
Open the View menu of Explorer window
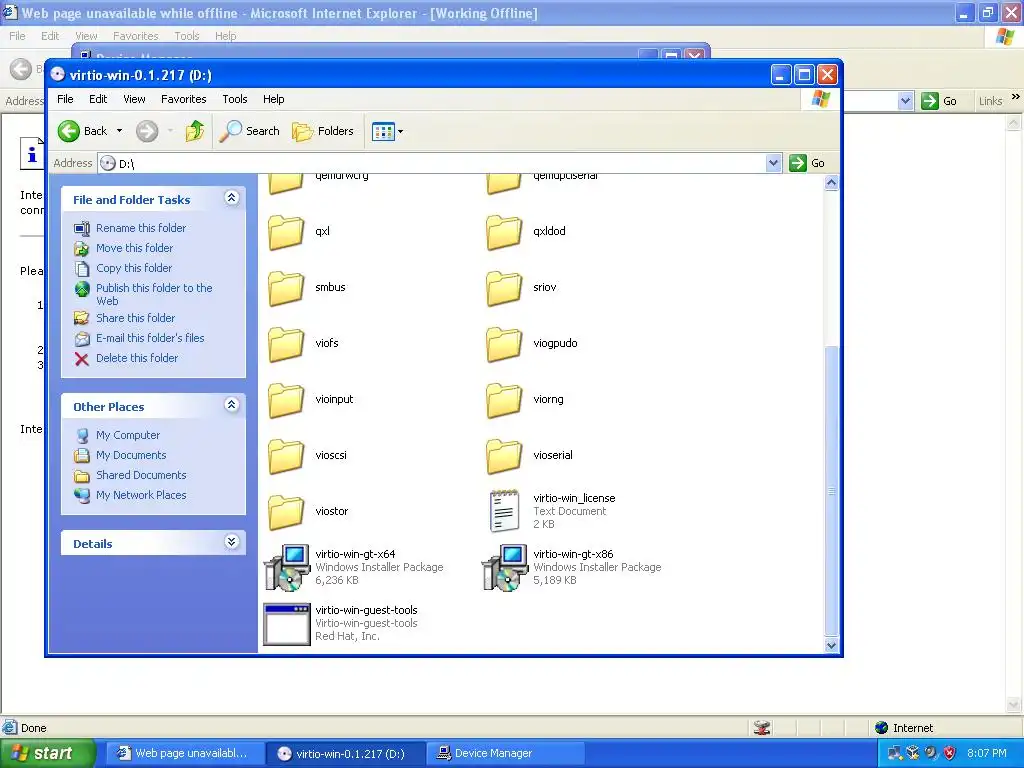pos(134,99)
